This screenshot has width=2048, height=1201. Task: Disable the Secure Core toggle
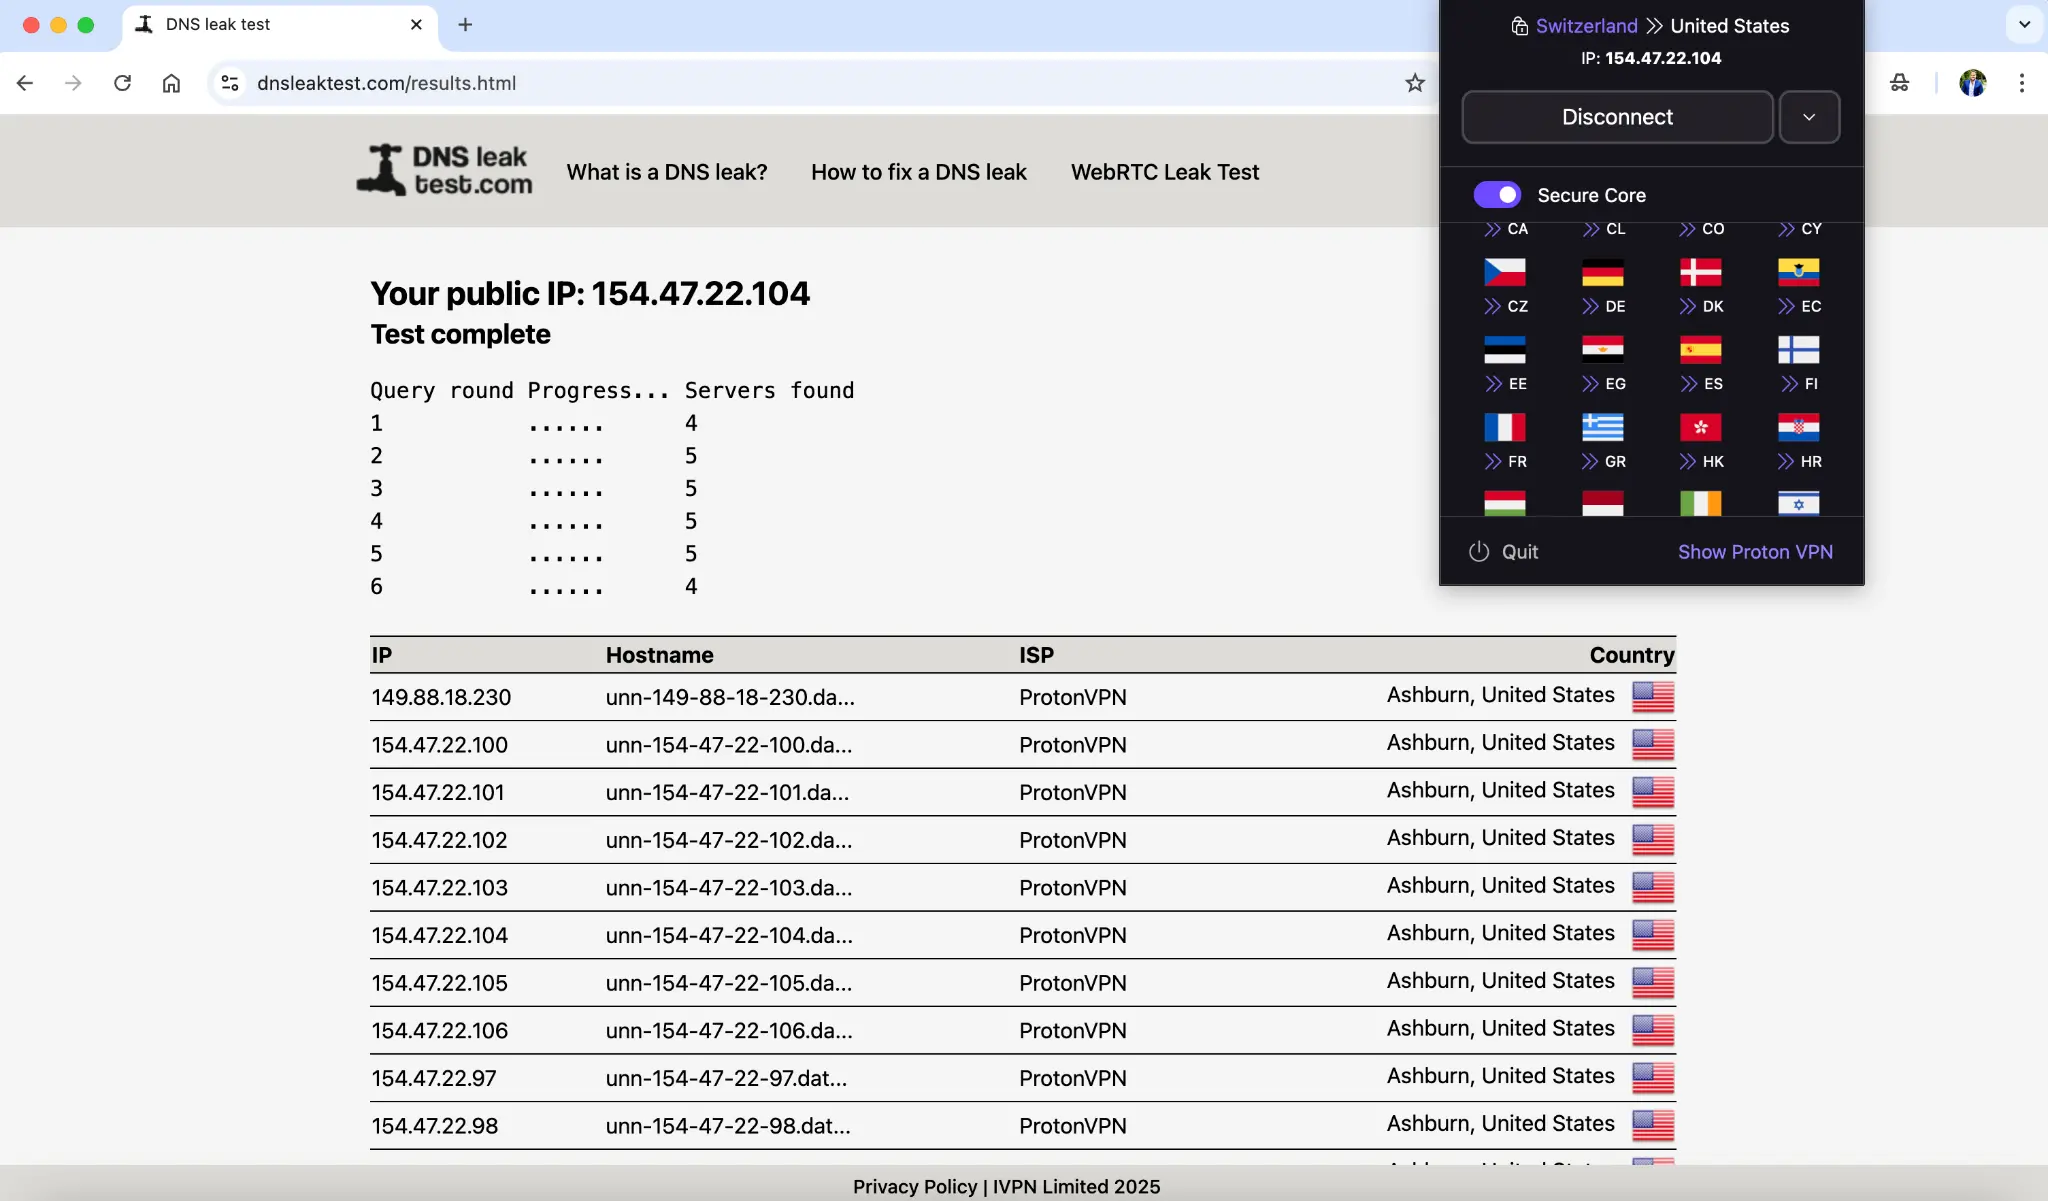click(x=1497, y=194)
